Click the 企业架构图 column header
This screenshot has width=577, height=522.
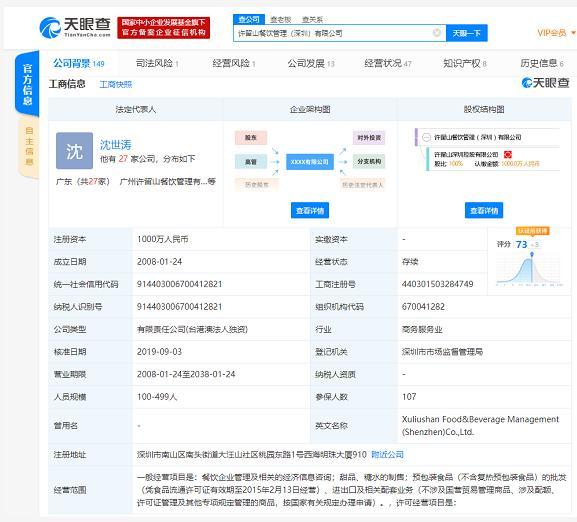tap(310, 109)
